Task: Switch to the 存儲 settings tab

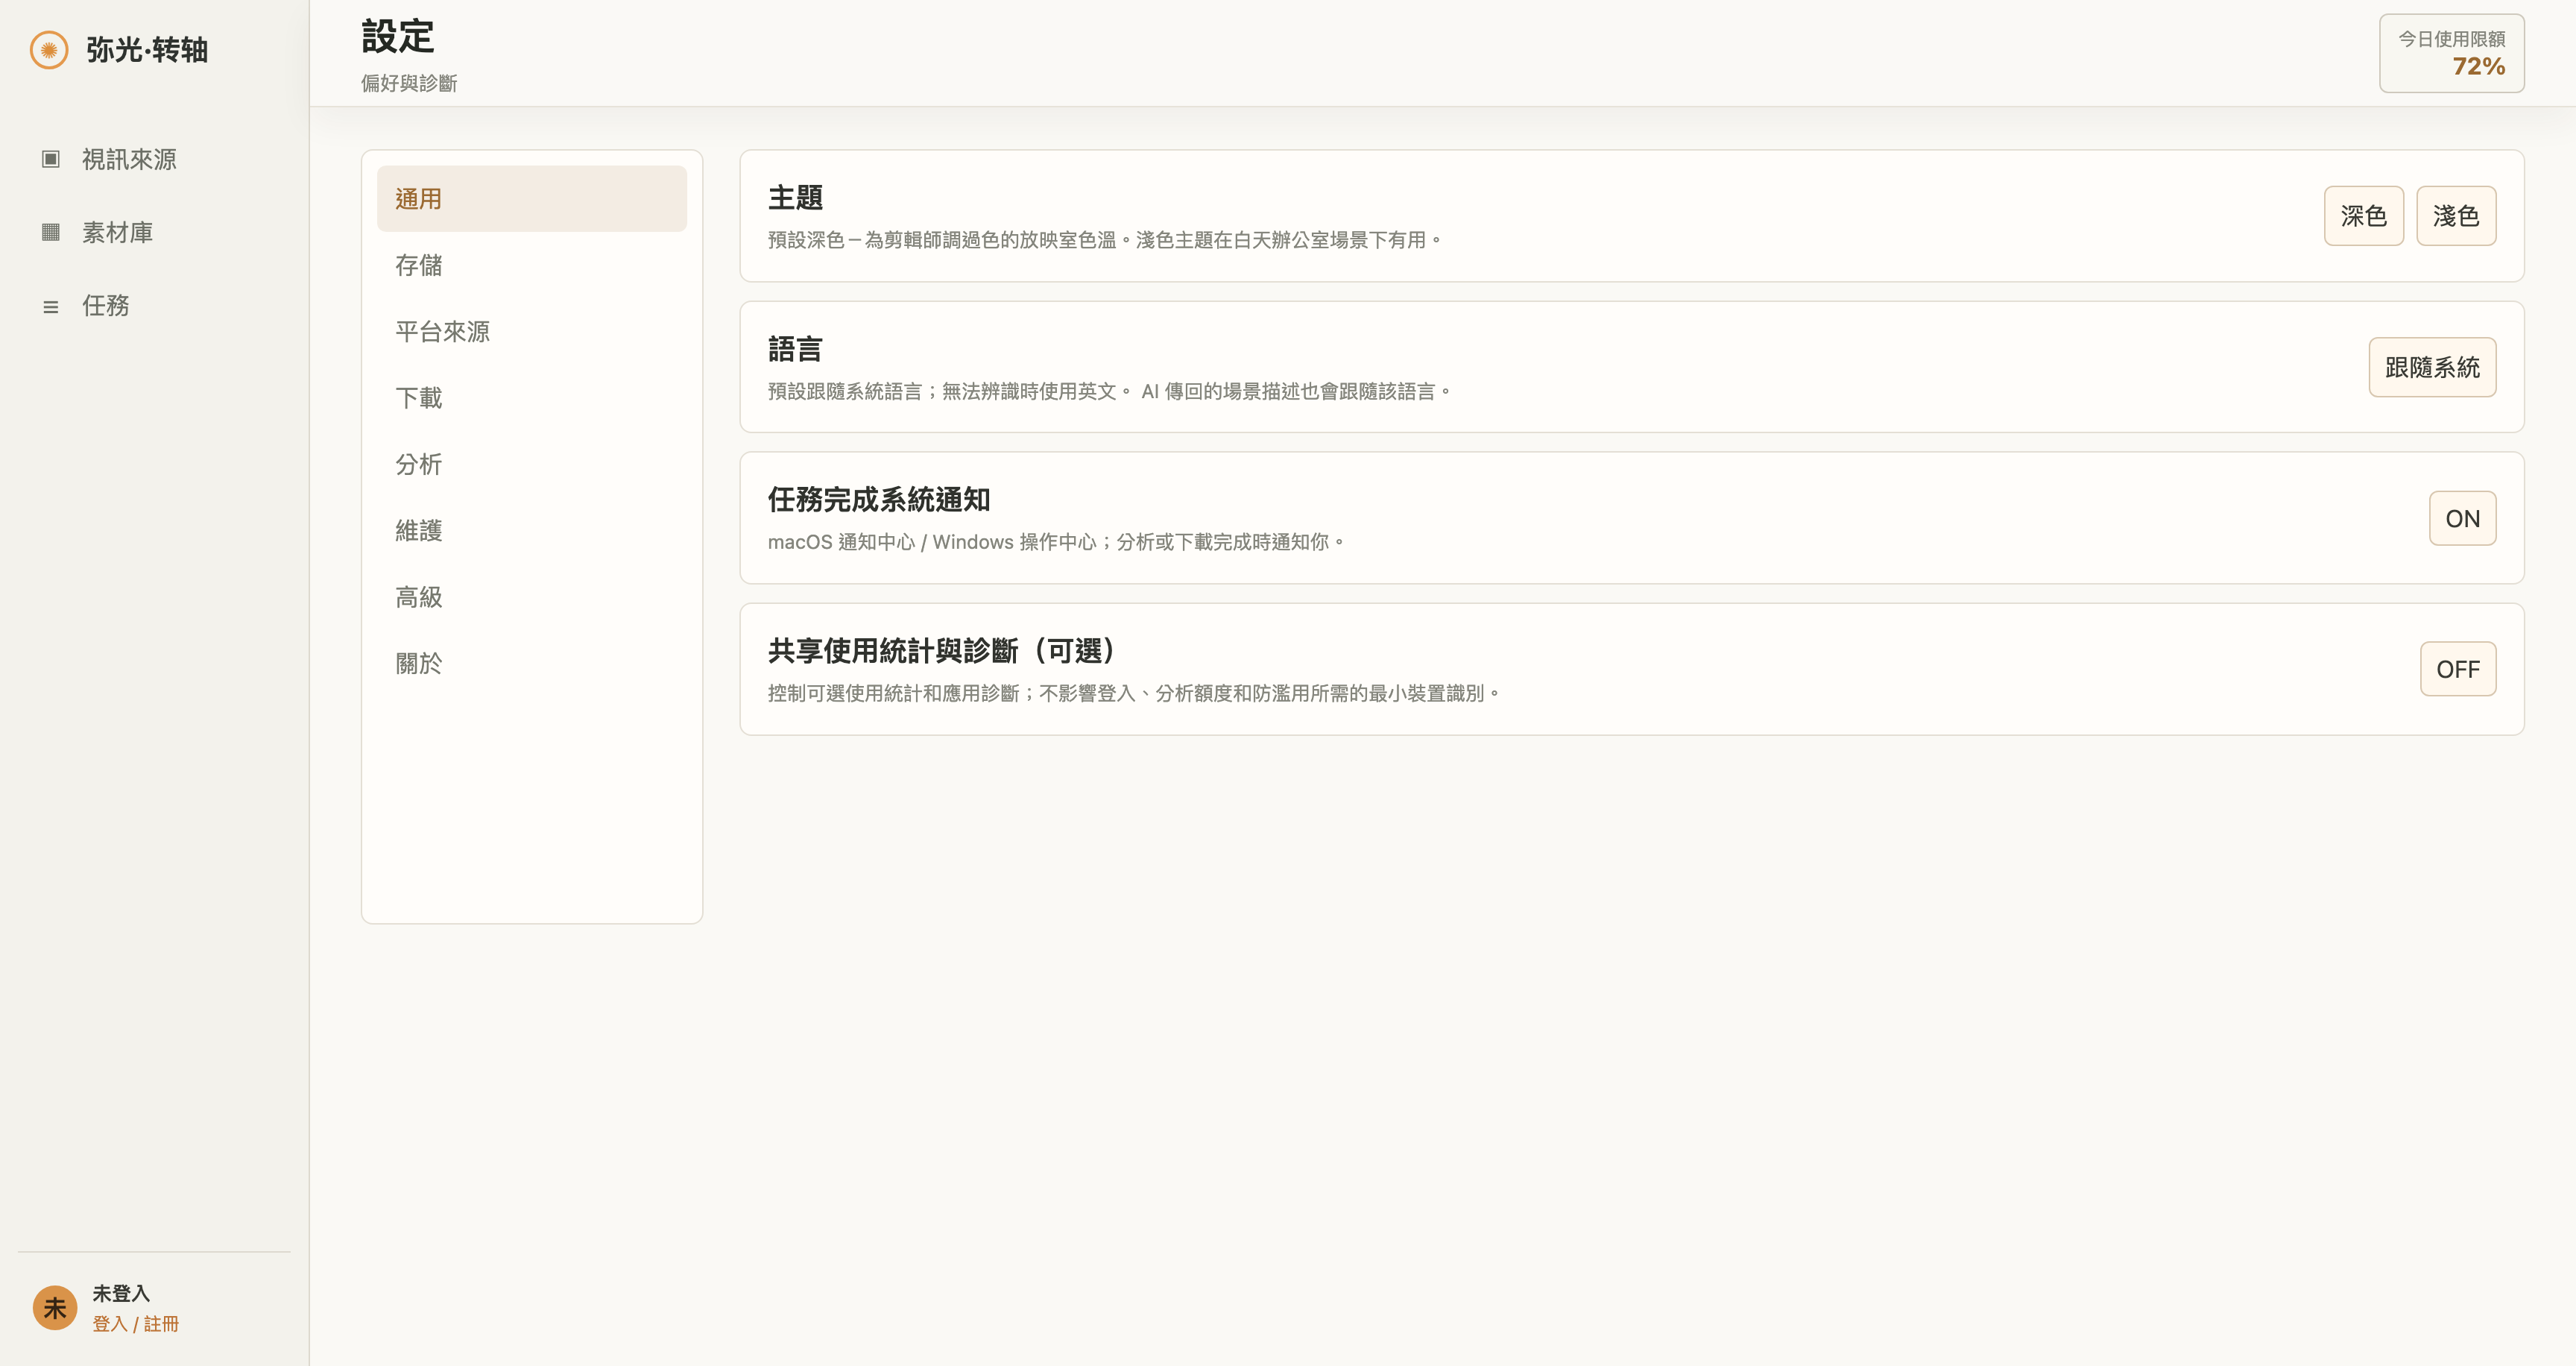Action: pyautogui.click(x=532, y=265)
